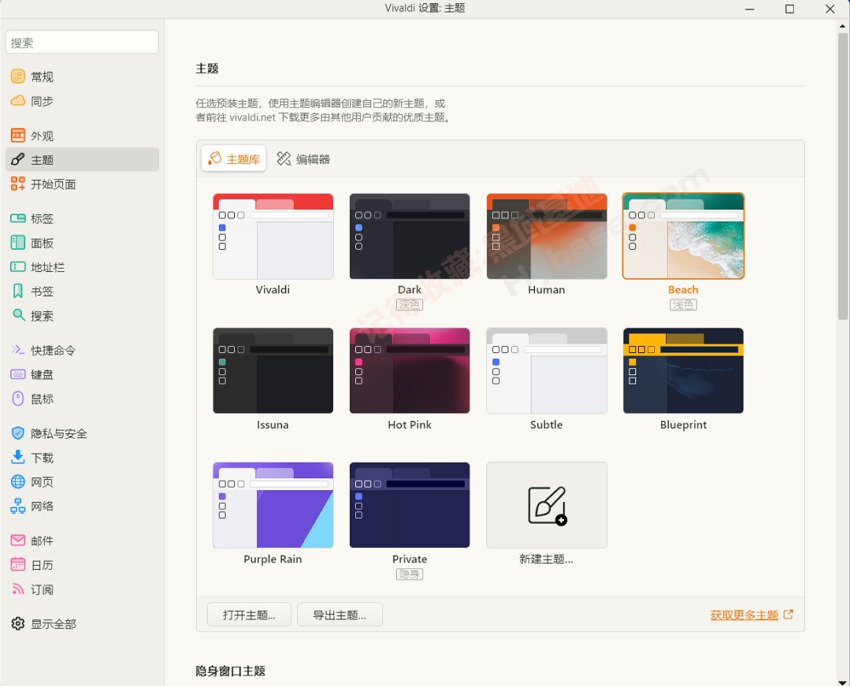
Task: Click the 隐身窗口主题 heading
Action: point(230,671)
